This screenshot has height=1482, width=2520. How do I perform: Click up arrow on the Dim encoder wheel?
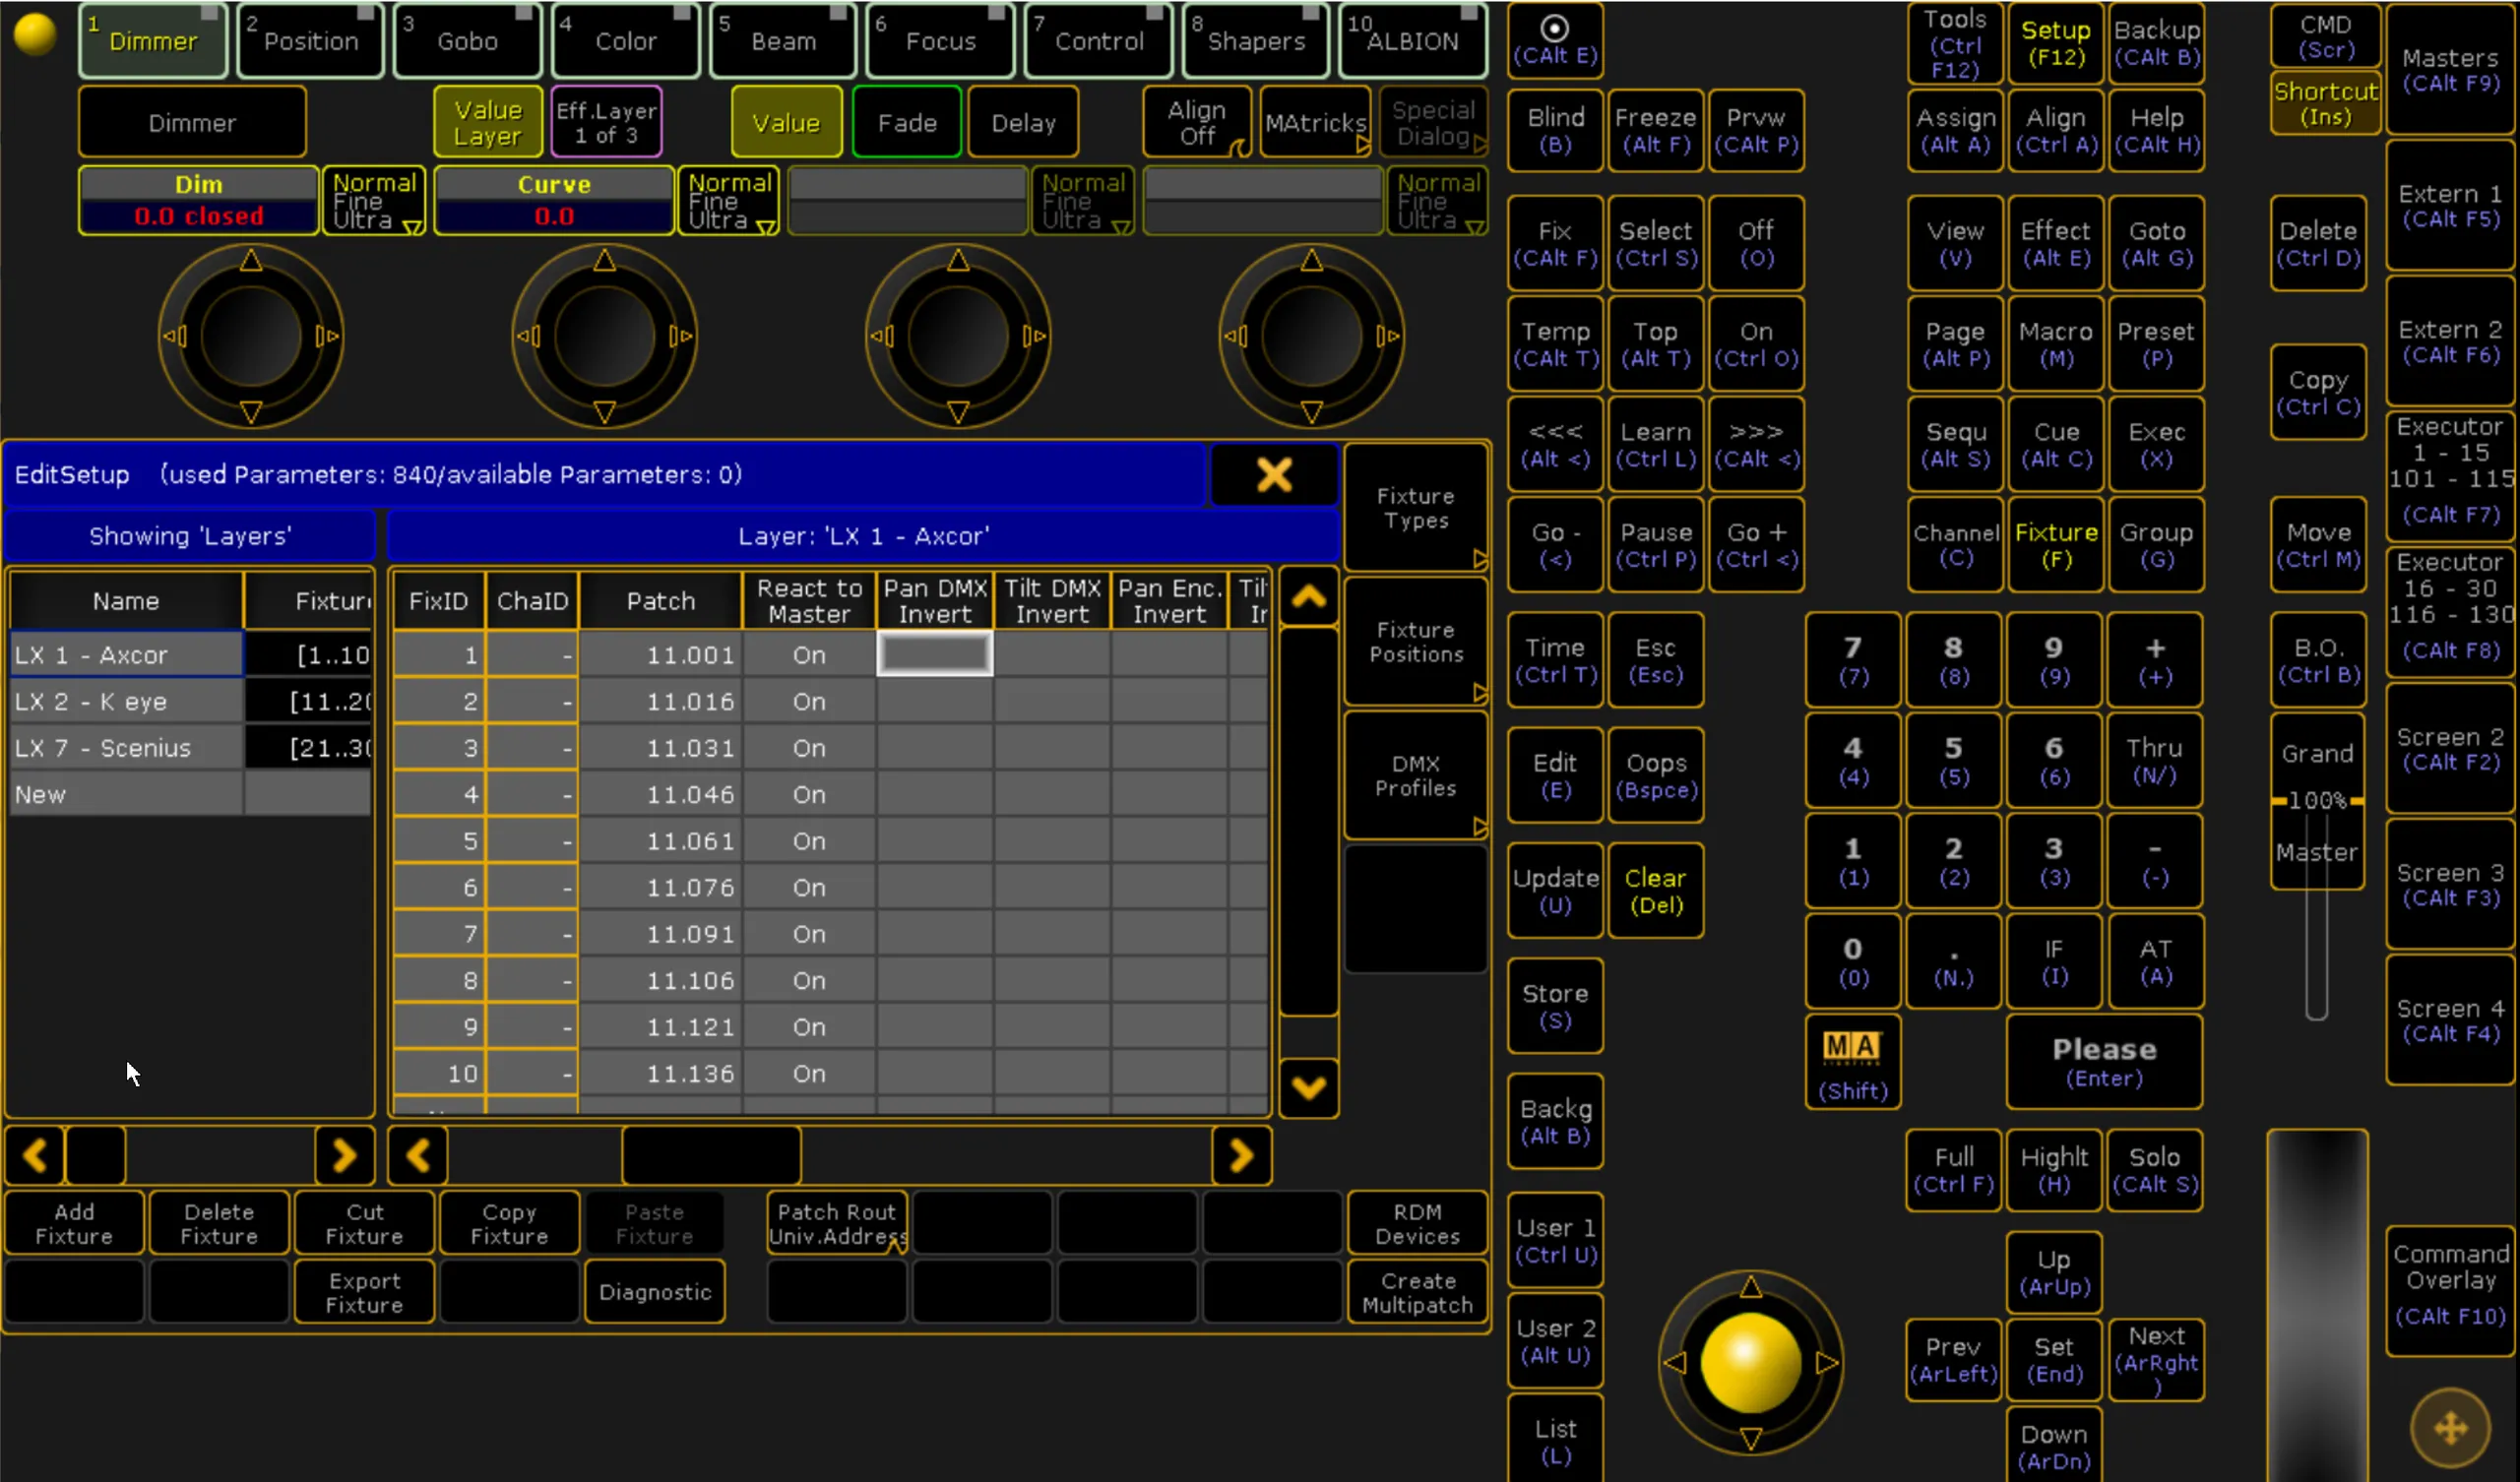click(x=251, y=261)
